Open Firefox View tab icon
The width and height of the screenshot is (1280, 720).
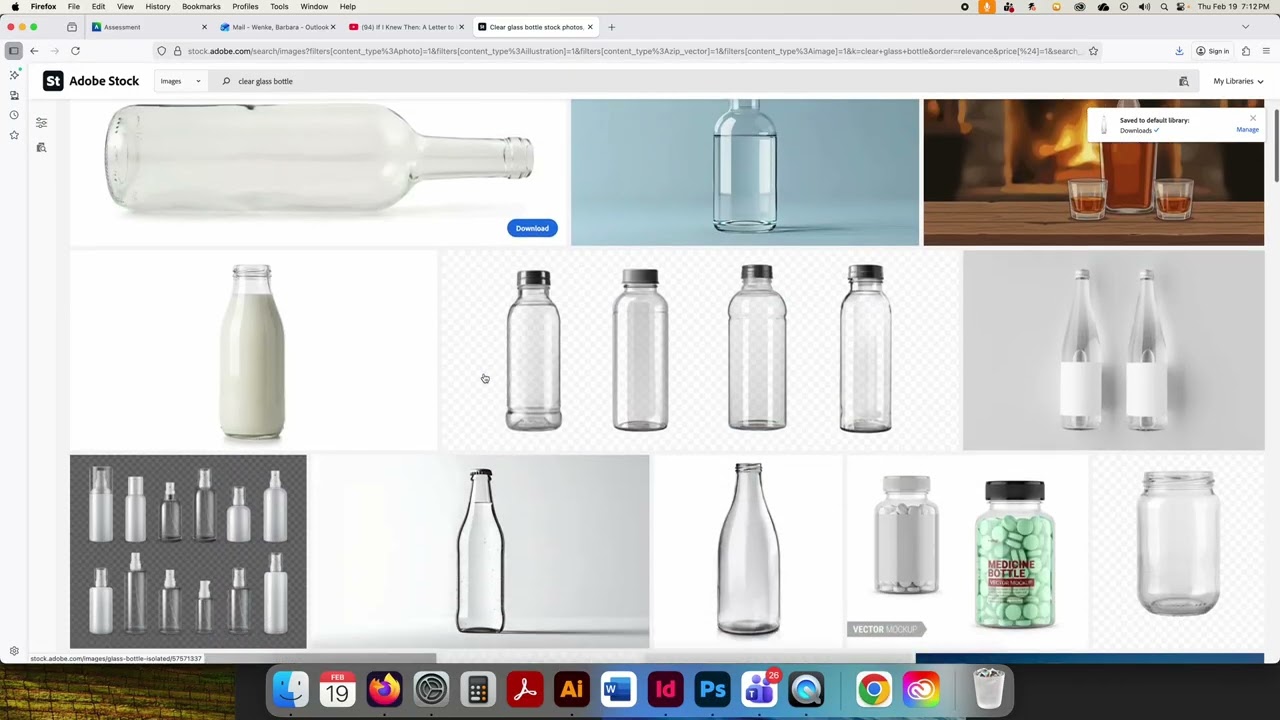(x=72, y=27)
